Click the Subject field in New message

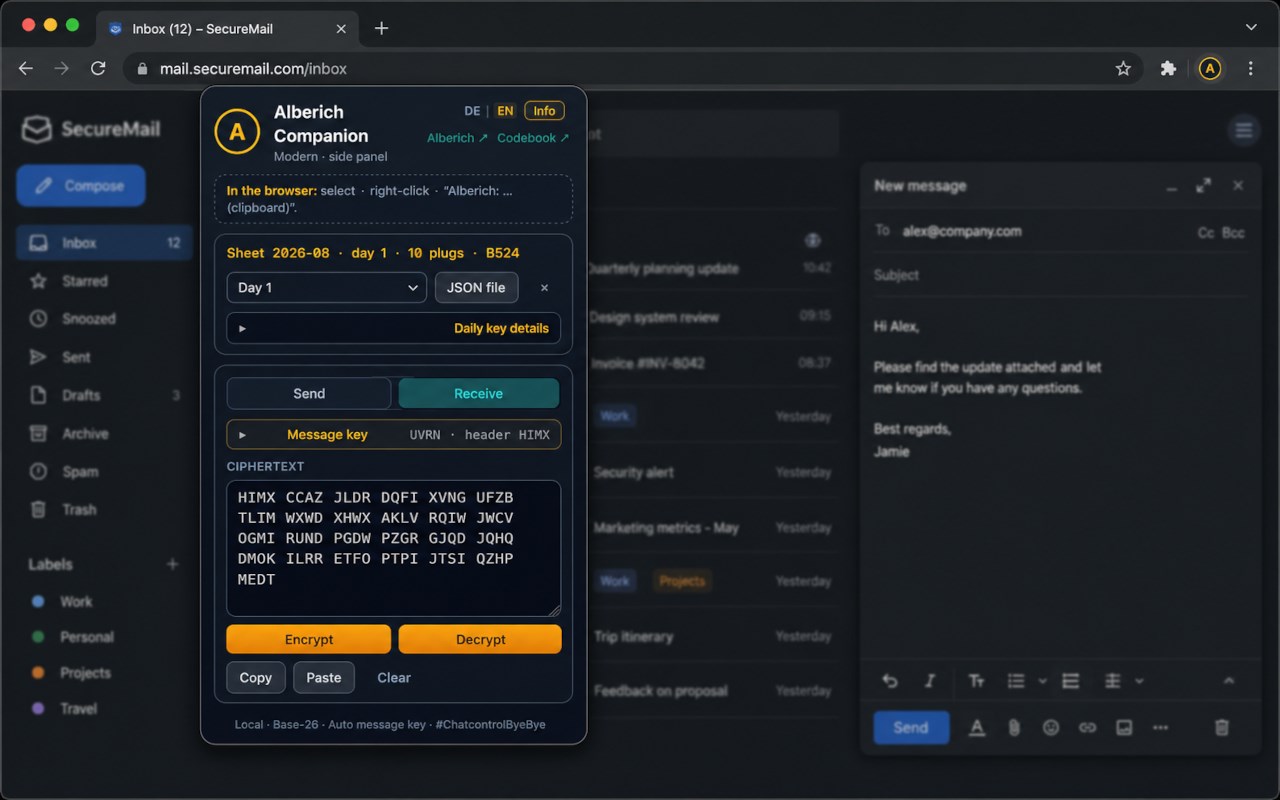pyautogui.click(x=1060, y=275)
